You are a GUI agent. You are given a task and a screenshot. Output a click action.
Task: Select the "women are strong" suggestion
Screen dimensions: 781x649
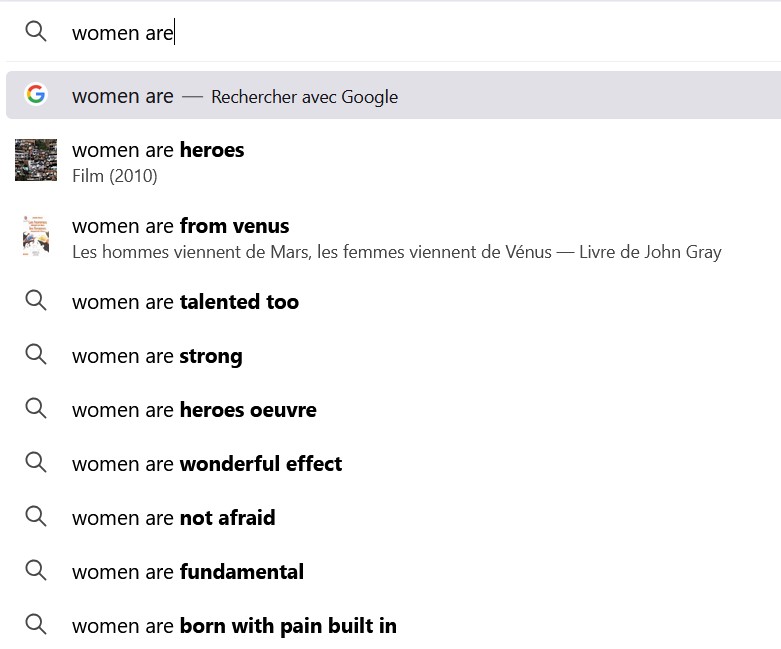[157, 356]
